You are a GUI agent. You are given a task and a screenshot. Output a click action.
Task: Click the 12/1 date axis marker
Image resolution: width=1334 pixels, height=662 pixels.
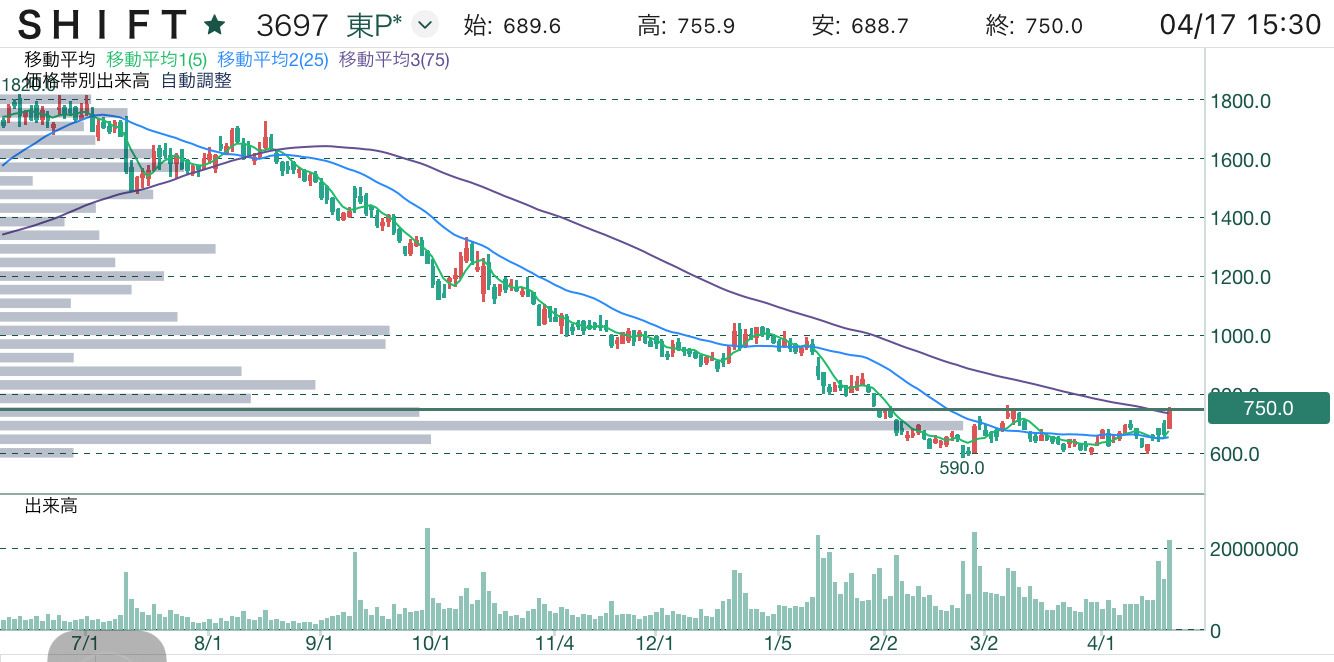(657, 643)
